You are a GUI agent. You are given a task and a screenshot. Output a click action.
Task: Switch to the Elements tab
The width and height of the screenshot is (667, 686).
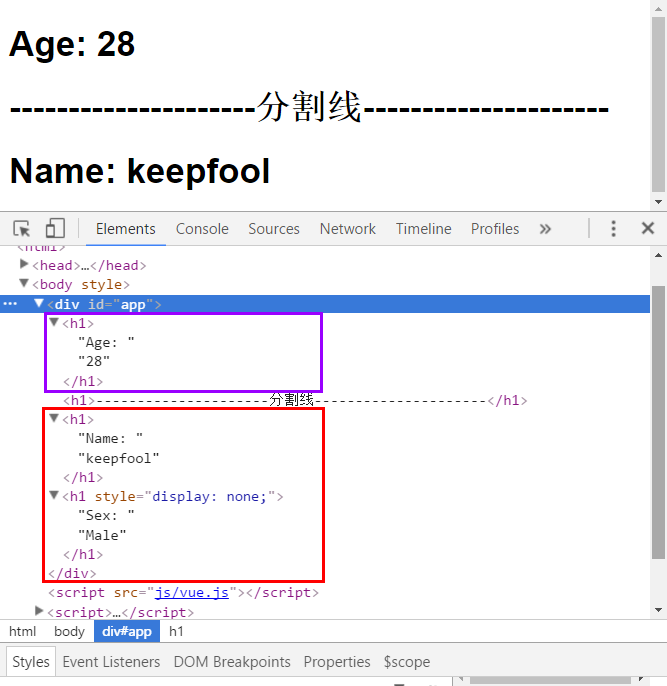coord(126,229)
